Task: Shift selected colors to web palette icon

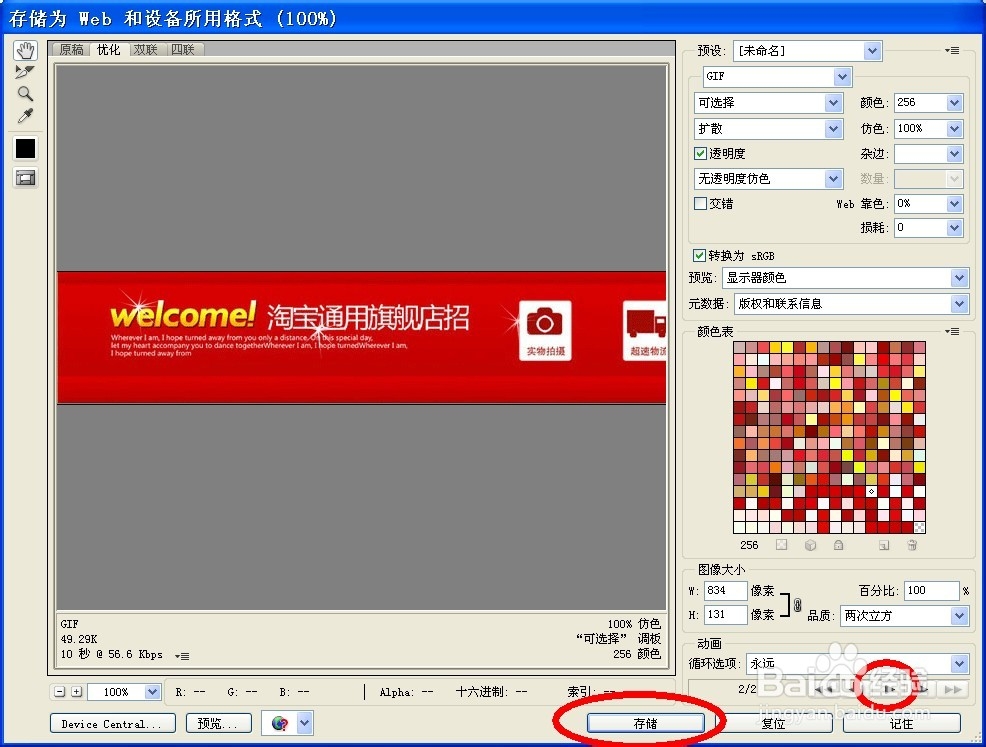Action: pos(811,545)
